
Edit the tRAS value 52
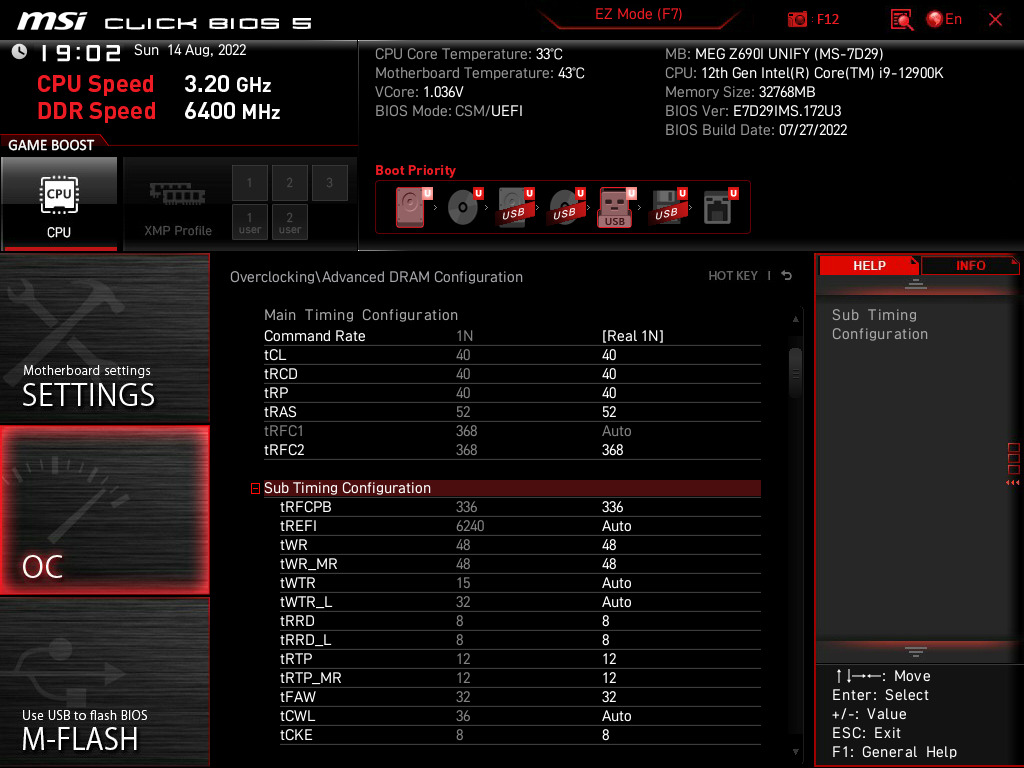609,411
